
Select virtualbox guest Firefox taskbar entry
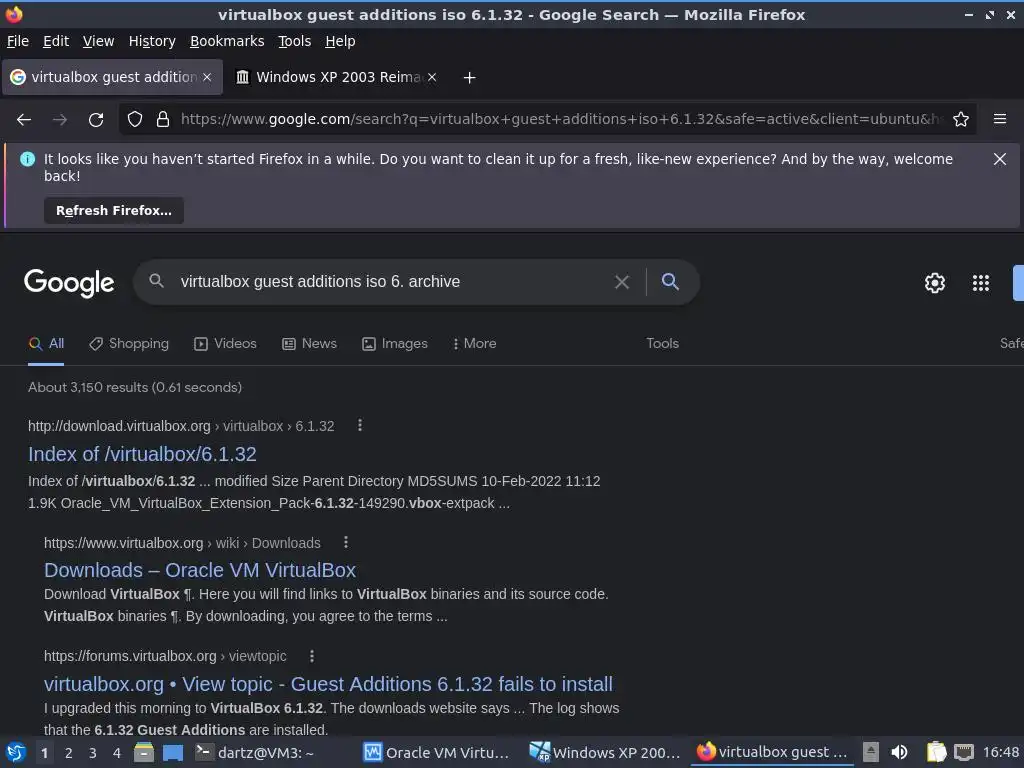point(772,752)
